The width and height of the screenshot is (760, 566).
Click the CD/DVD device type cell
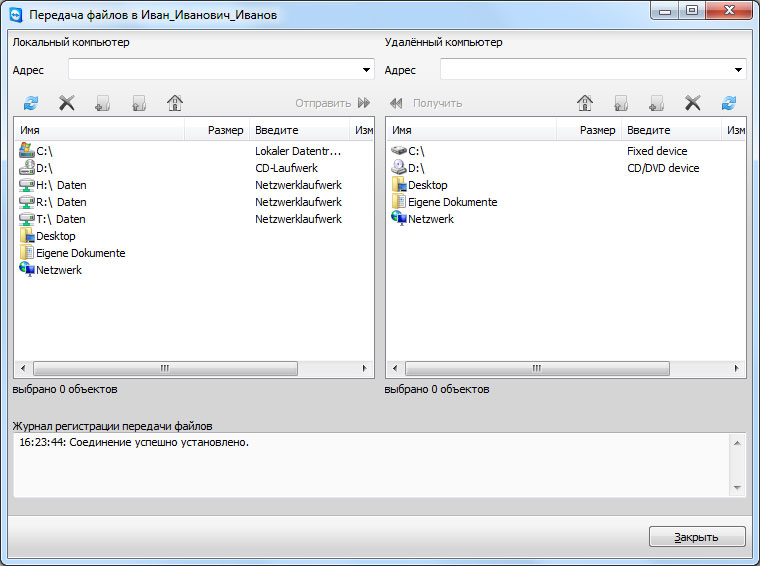[663, 168]
